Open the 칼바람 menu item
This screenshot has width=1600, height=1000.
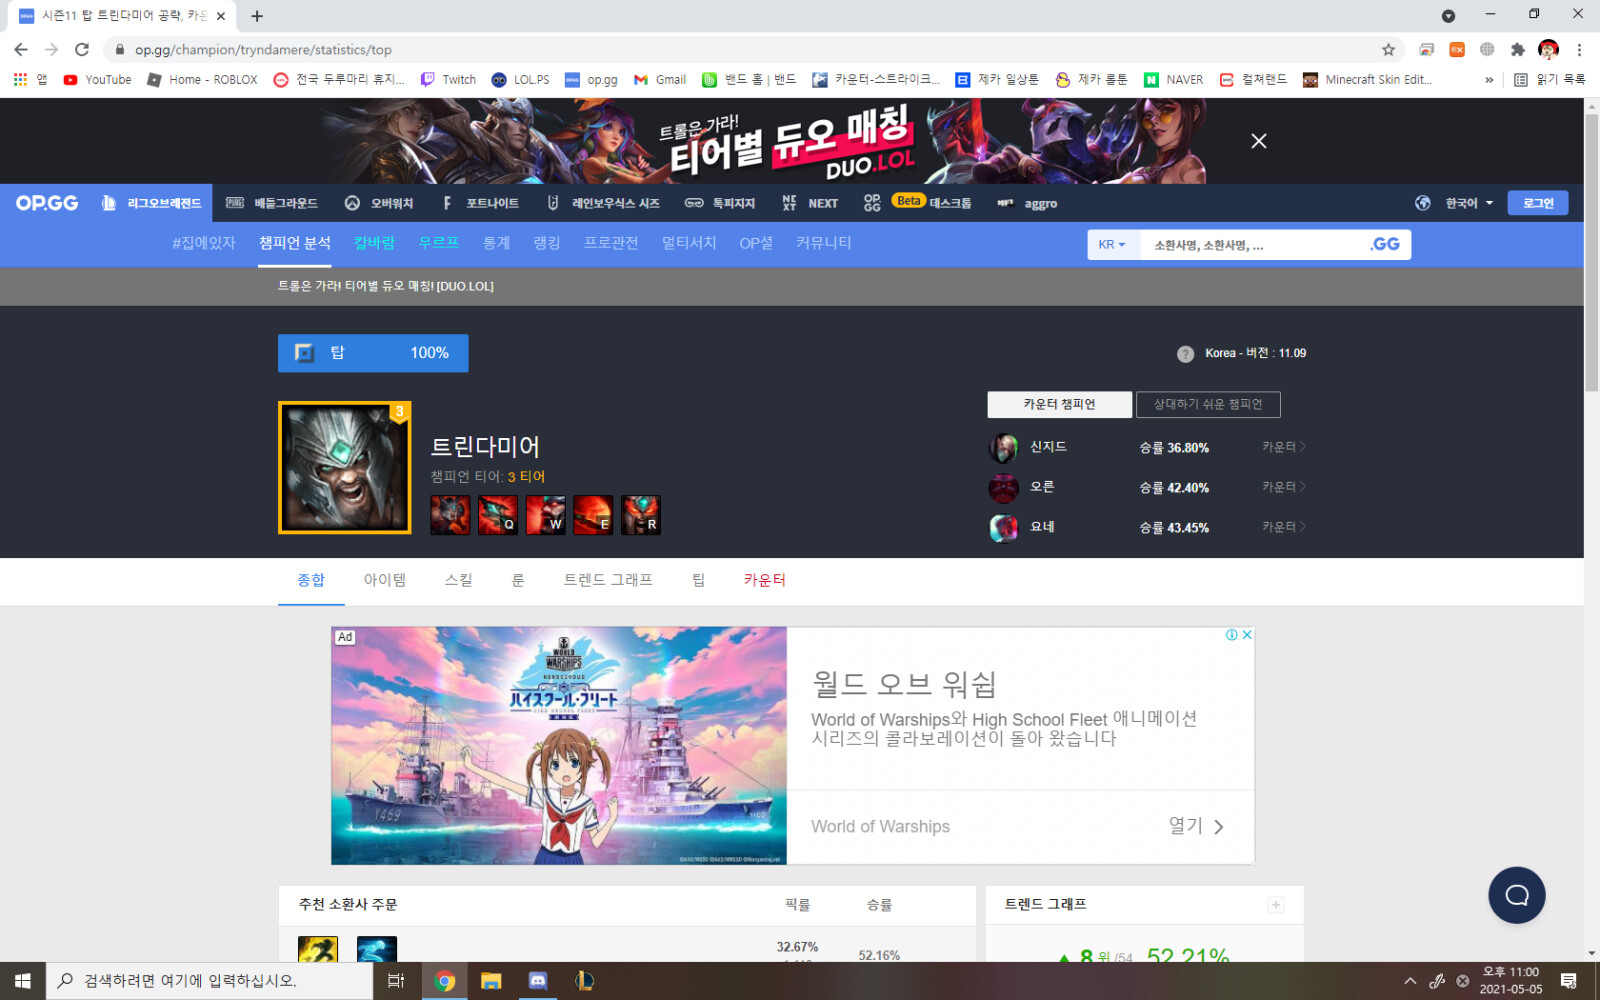point(375,243)
